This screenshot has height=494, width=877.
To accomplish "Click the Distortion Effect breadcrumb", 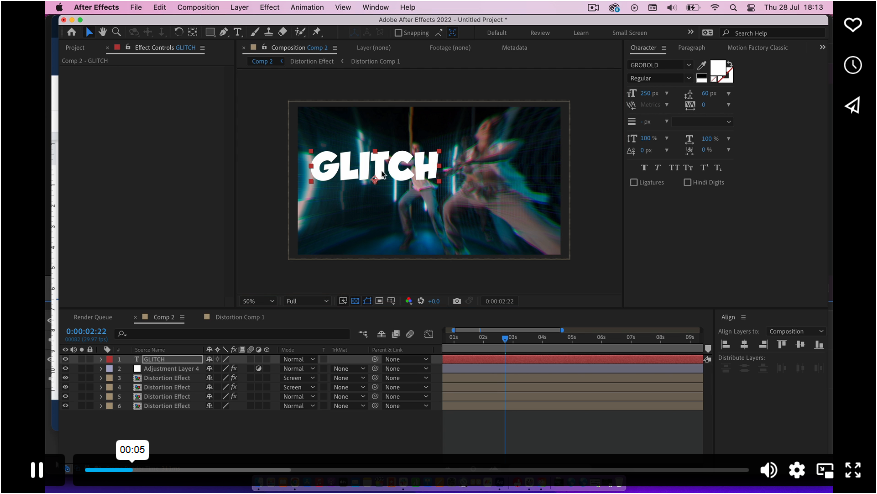I will [312, 62].
